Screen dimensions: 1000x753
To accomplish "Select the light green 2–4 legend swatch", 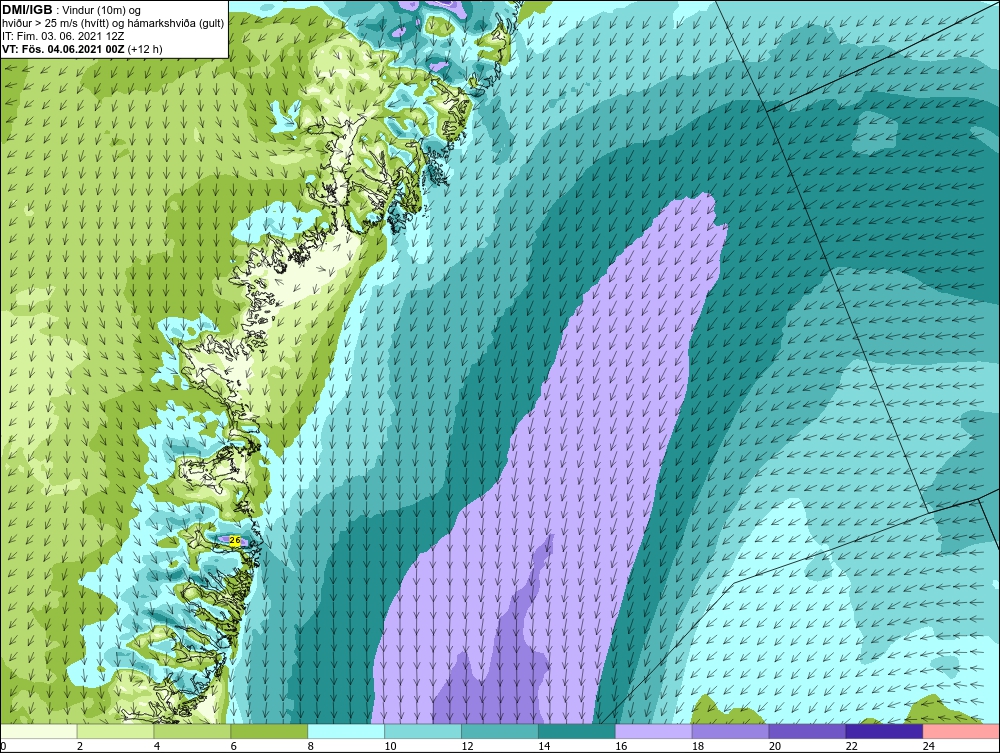I will [115, 731].
